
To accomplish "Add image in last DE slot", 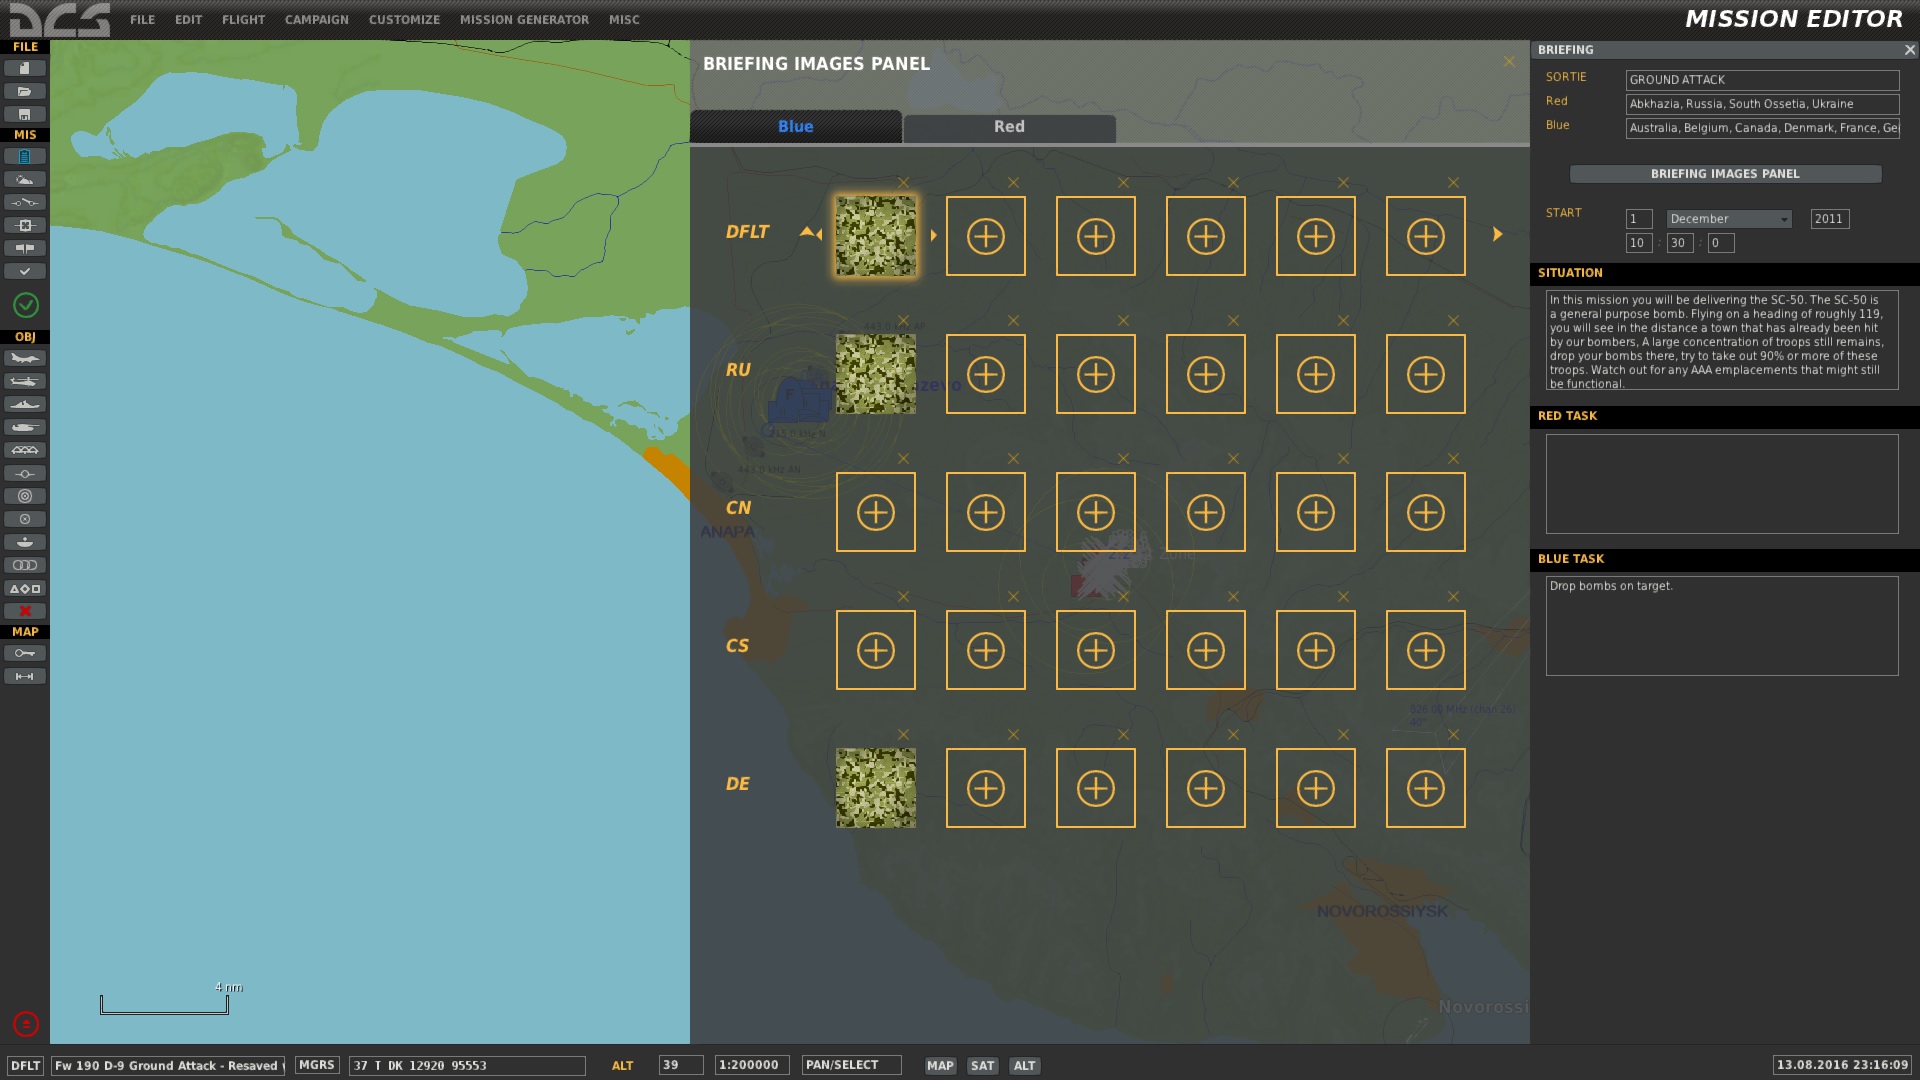I will (x=1426, y=788).
